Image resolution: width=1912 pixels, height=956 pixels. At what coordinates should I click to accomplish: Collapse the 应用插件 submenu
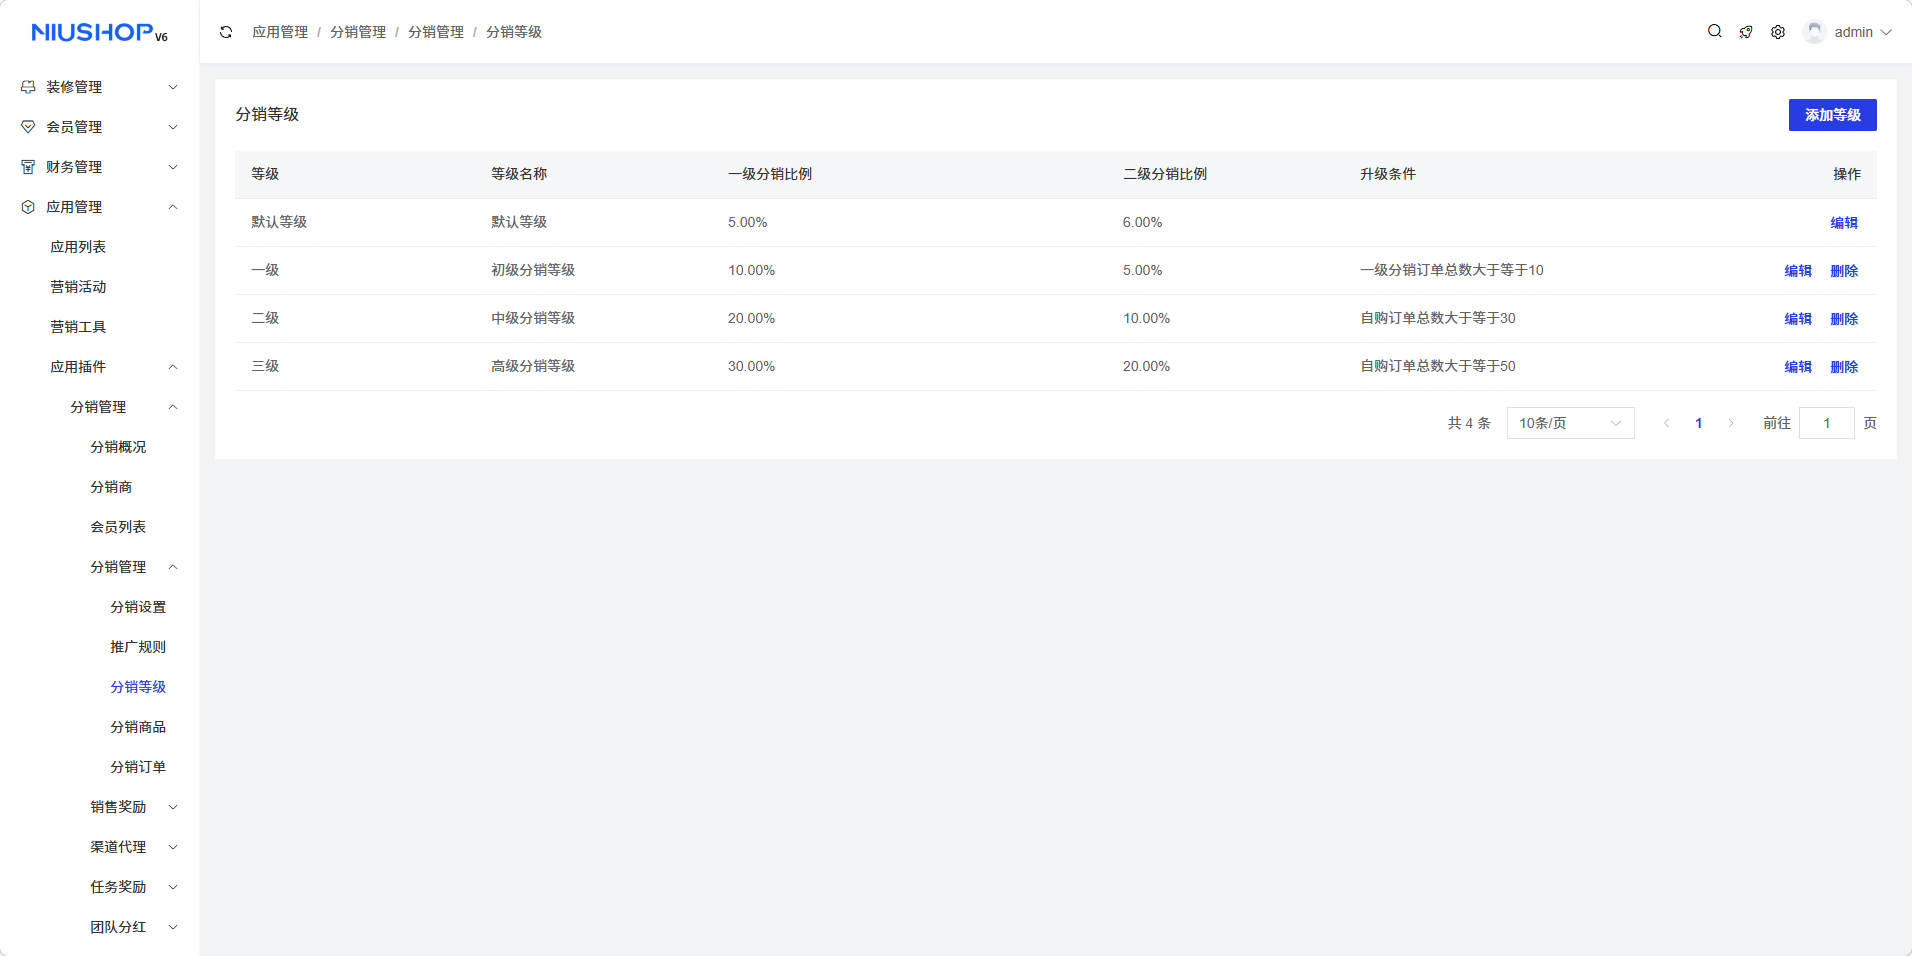click(x=113, y=367)
